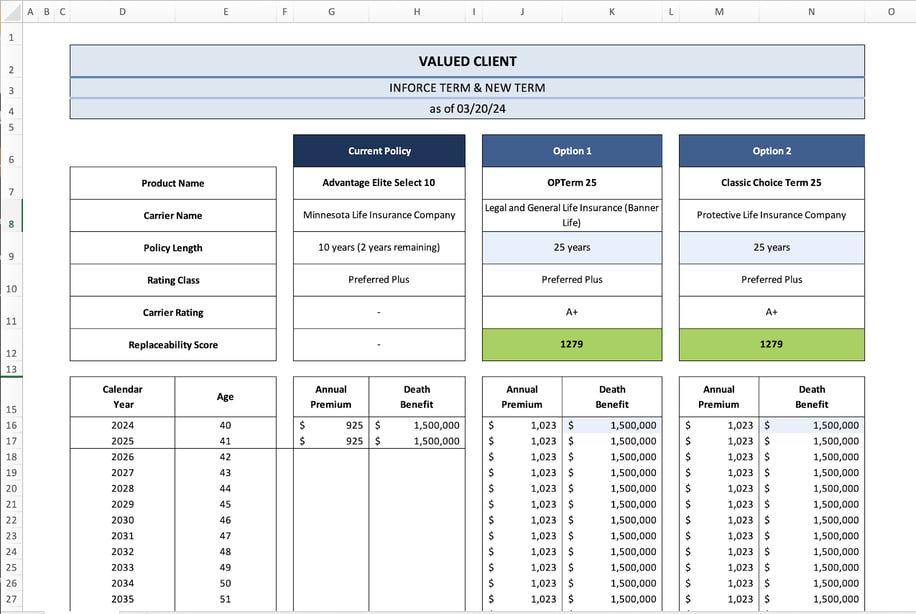
Task: Click the green 1279 score under Option 1
Action: 571,344
